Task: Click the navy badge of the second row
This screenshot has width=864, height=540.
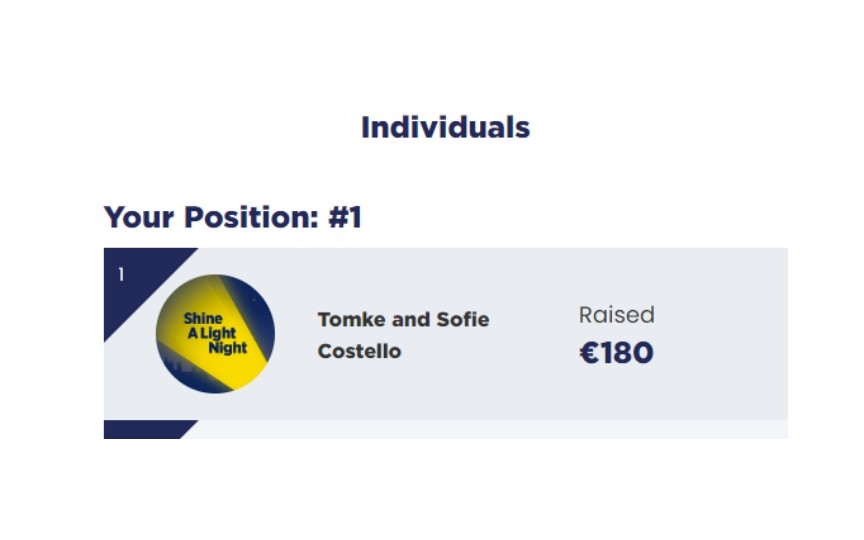Action: click(x=150, y=429)
